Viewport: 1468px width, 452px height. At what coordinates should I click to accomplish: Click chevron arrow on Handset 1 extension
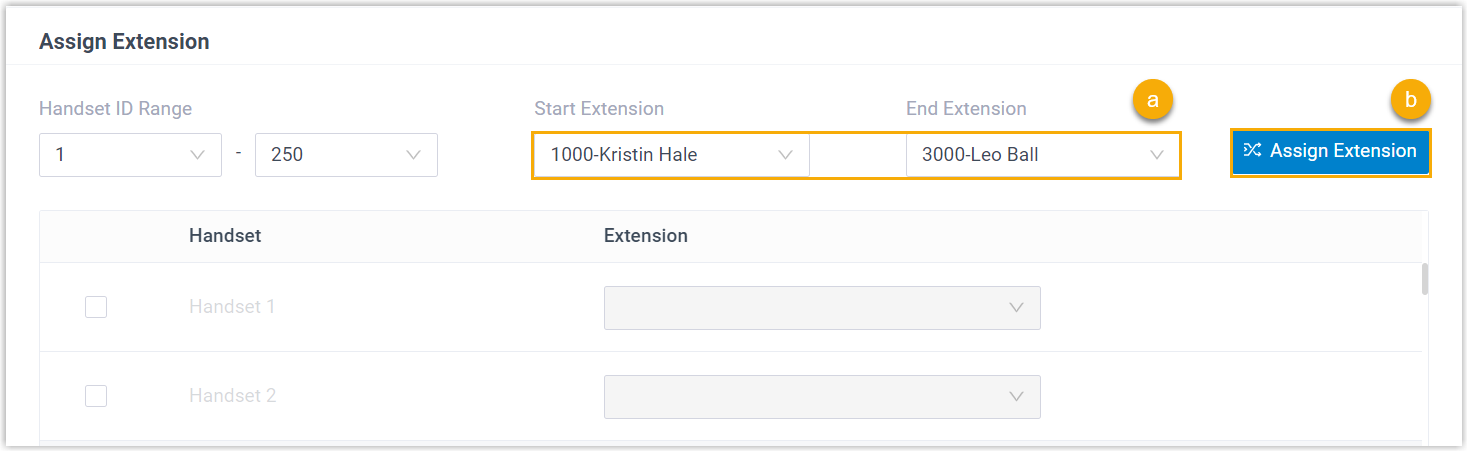coord(1017,307)
